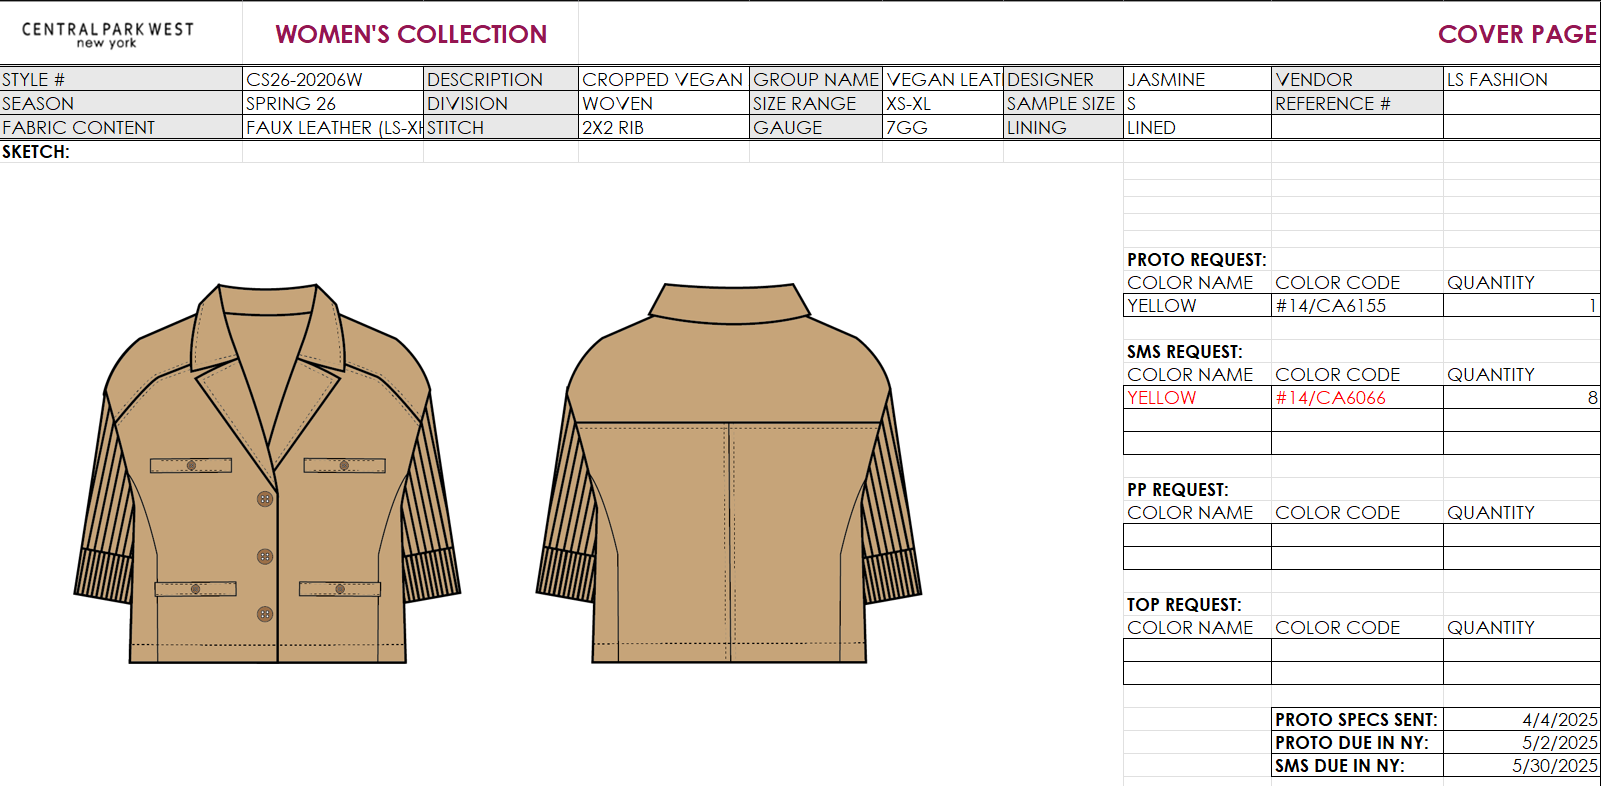Select the REFERENCE # label cell
The width and height of the screenshot is (1601, 786).
click(1357, 103)
